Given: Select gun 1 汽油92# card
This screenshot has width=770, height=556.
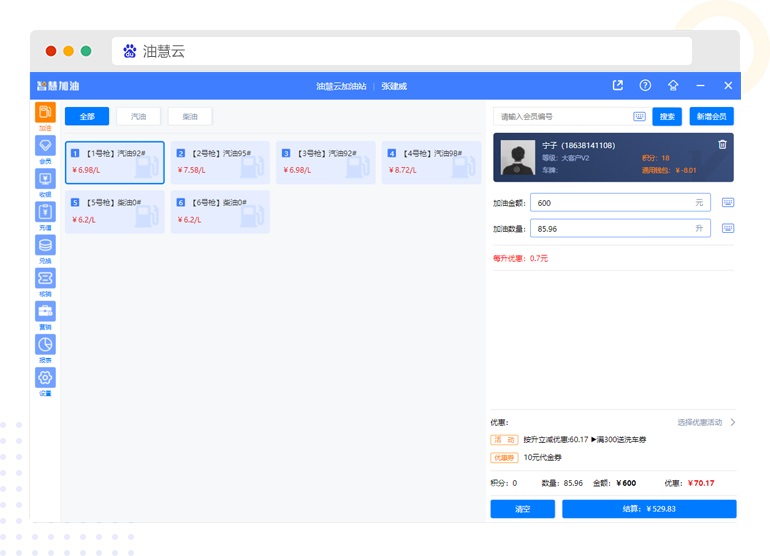Looking at the screenshot, I should [115, 163].
